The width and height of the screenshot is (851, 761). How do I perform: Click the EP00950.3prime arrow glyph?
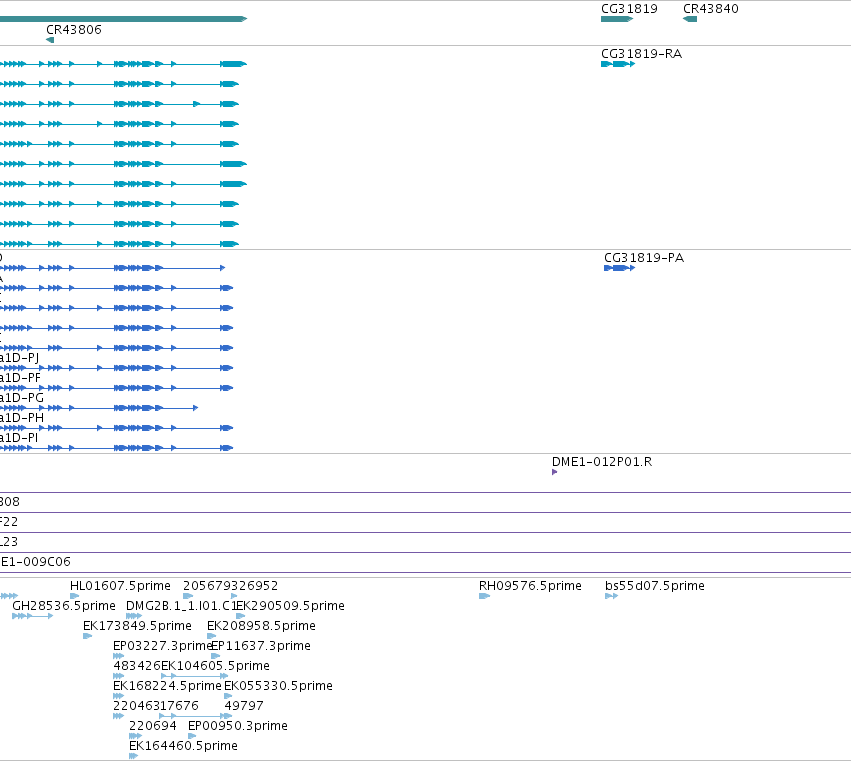pyautogui.click(x=192, y=737)
